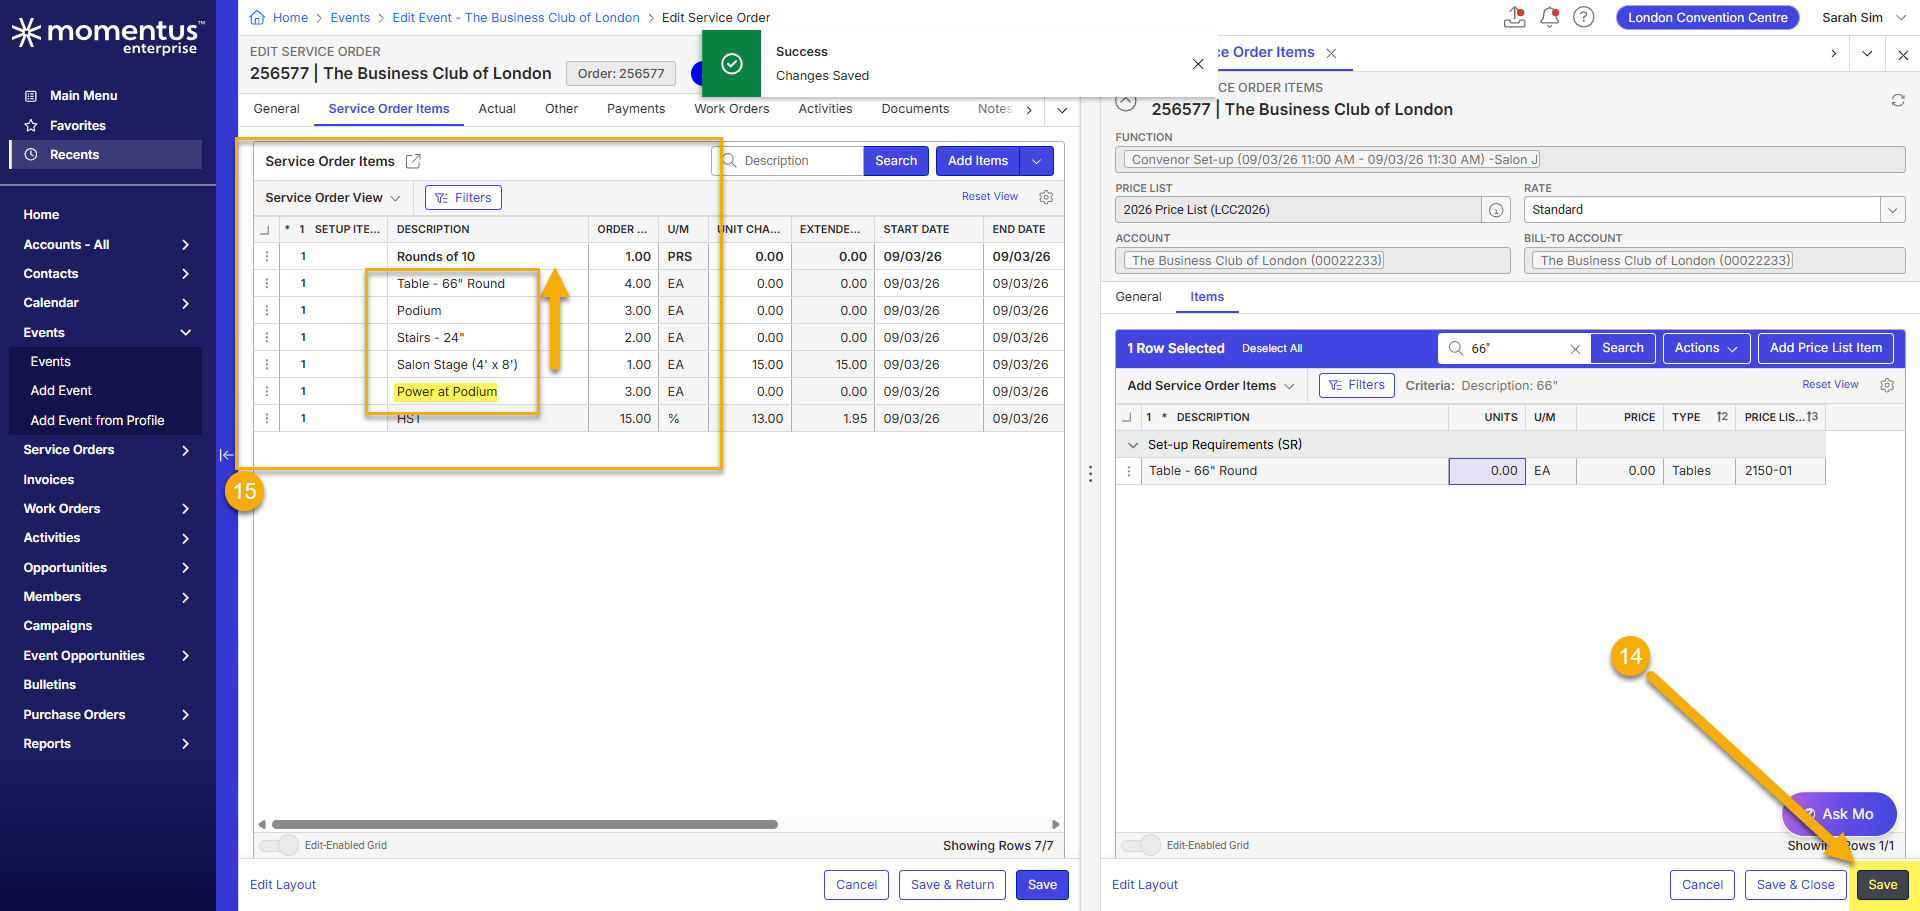Viewport: 1920px width, 911px height.
Task: Open Favorites star in sidebar
Action: tap(31, 126)
